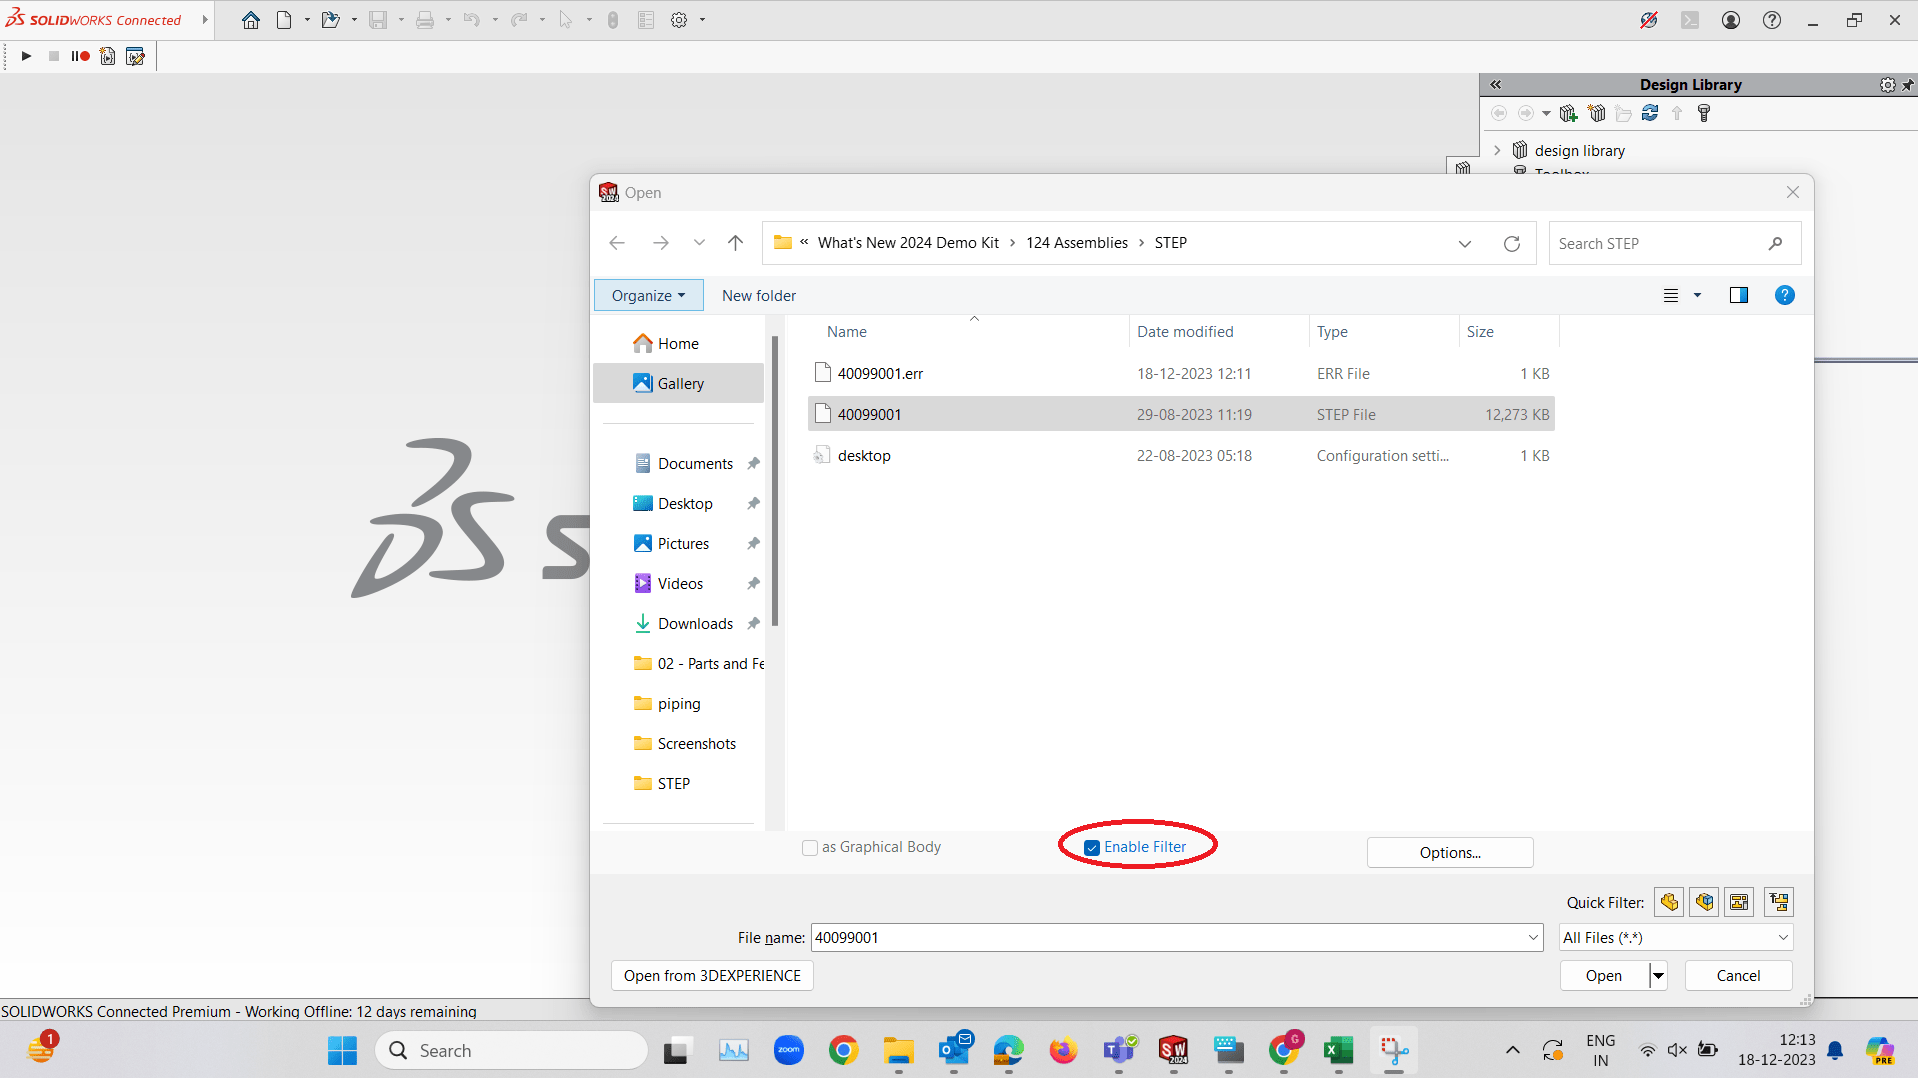Click the File name input field
The image size is (1918, 1078).
tap(1168, 938)
